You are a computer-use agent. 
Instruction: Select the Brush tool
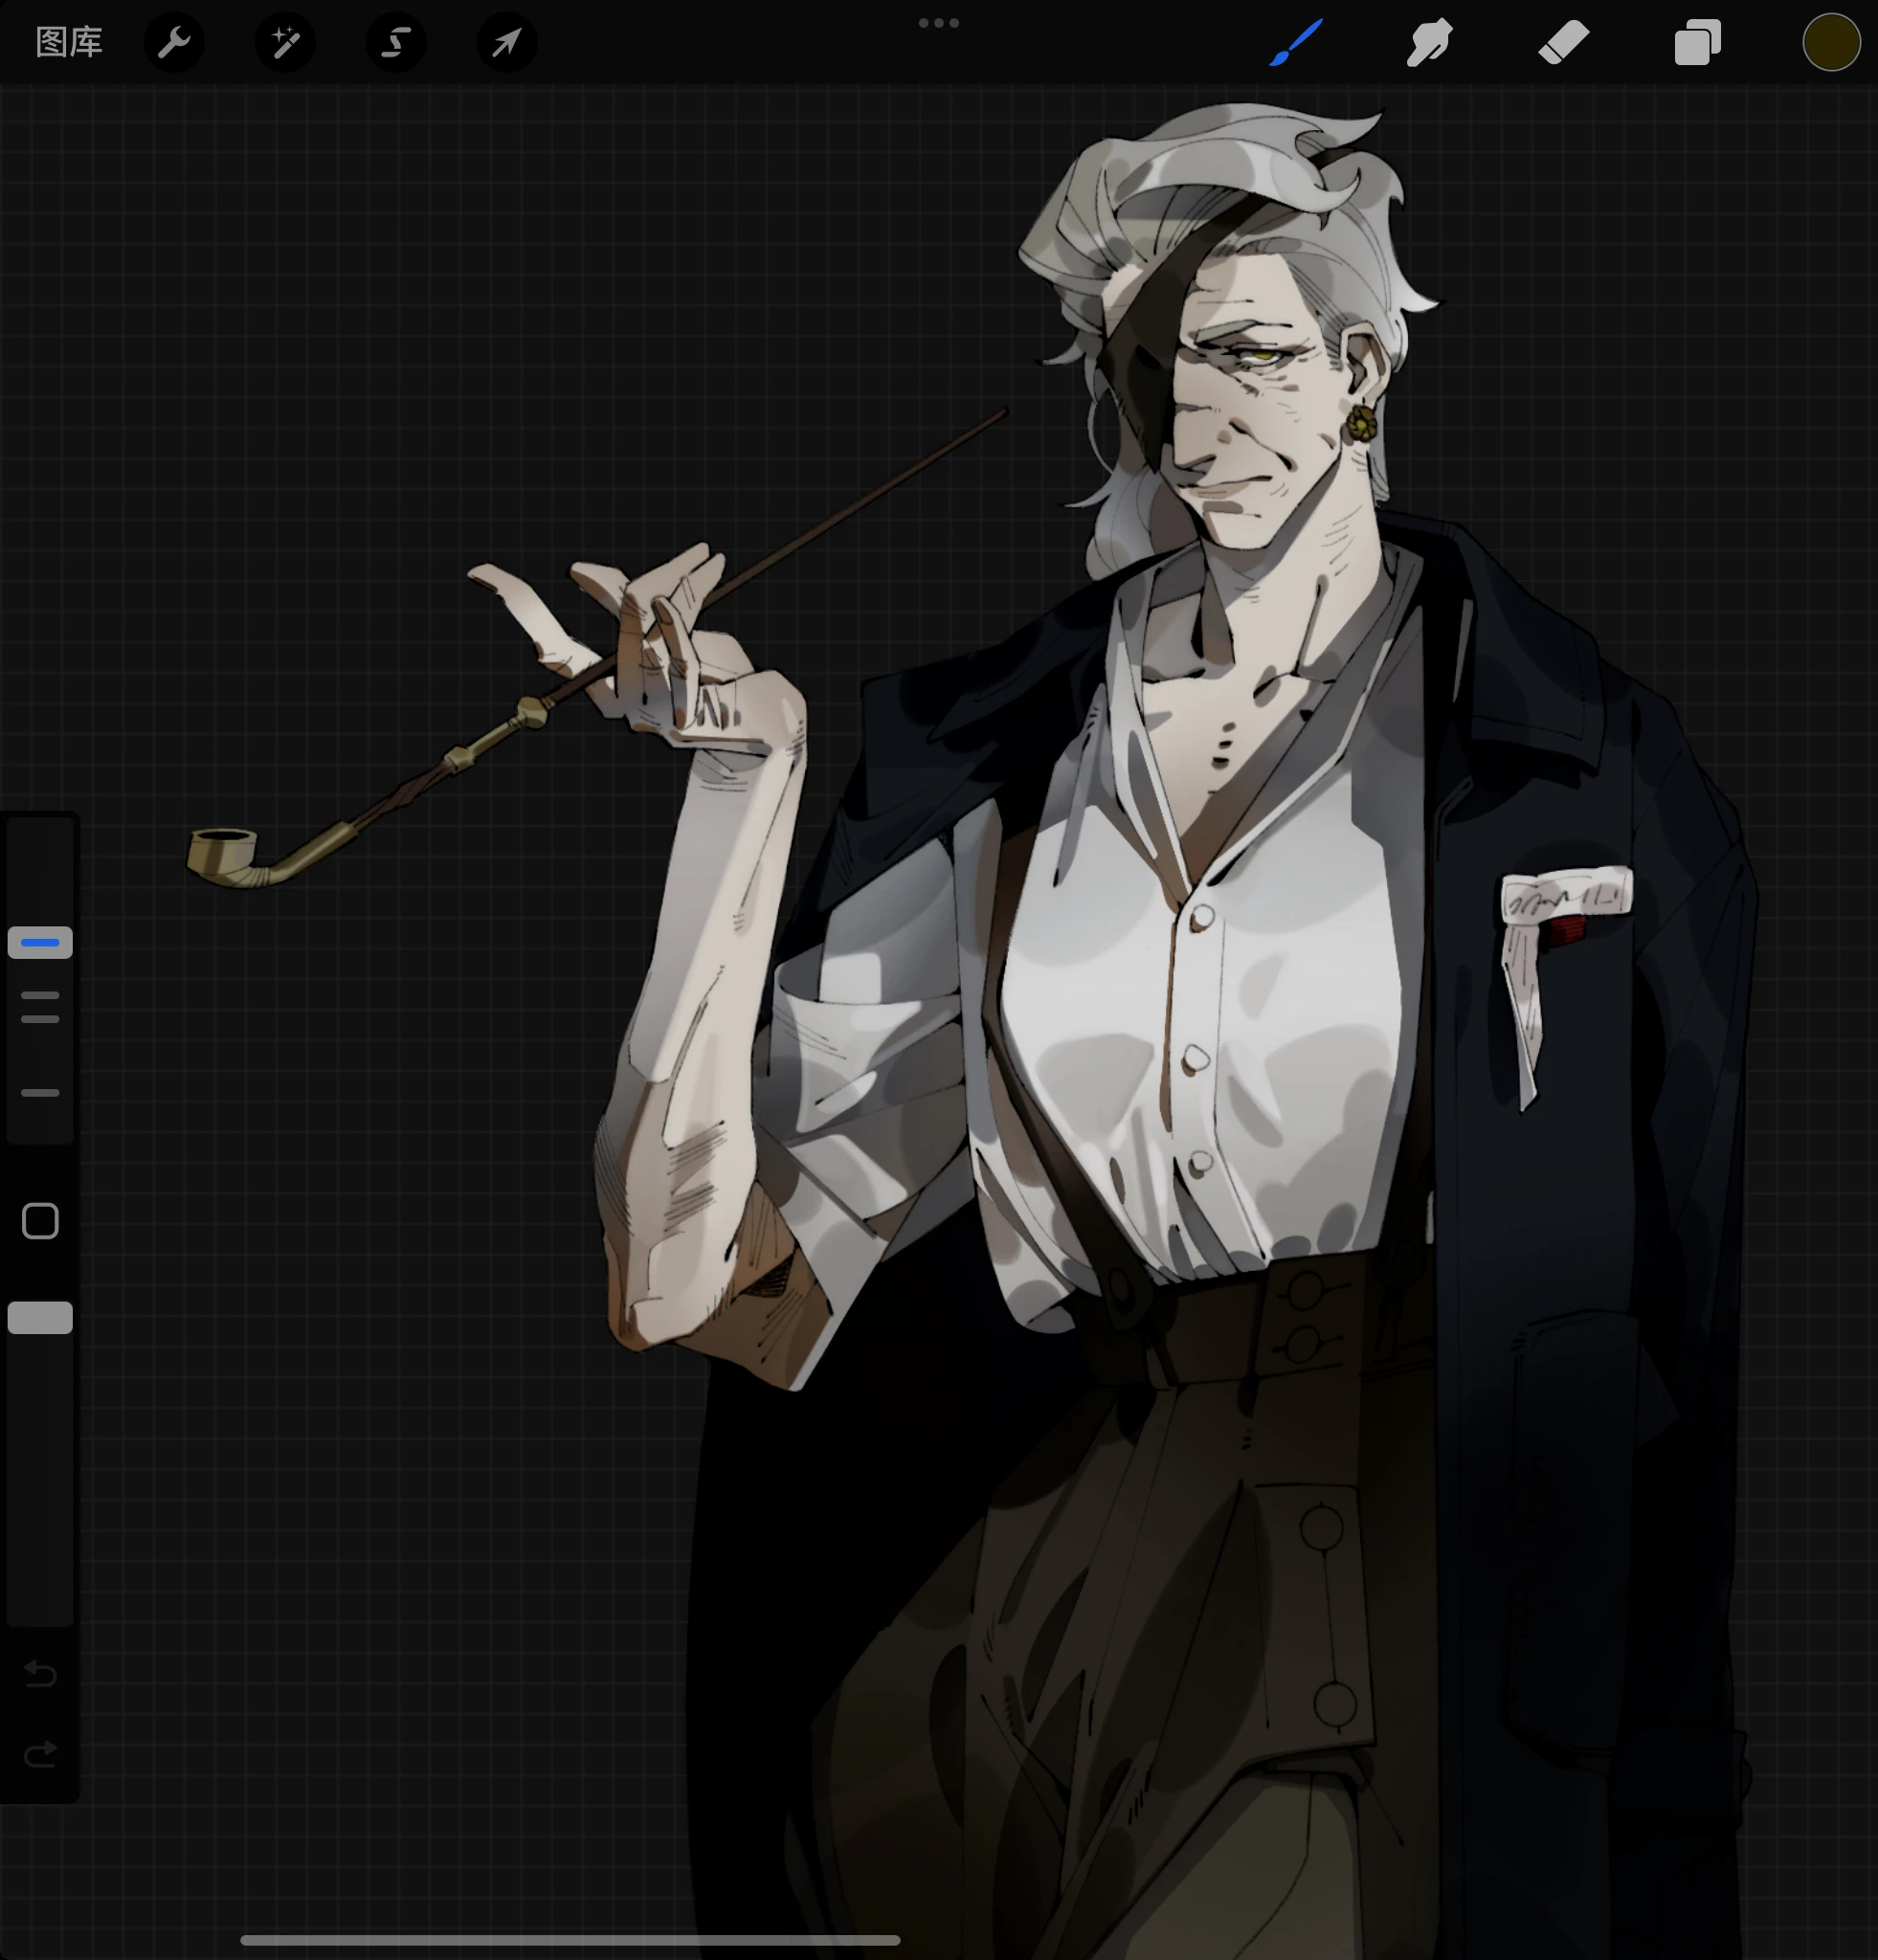pos(1297,43)
